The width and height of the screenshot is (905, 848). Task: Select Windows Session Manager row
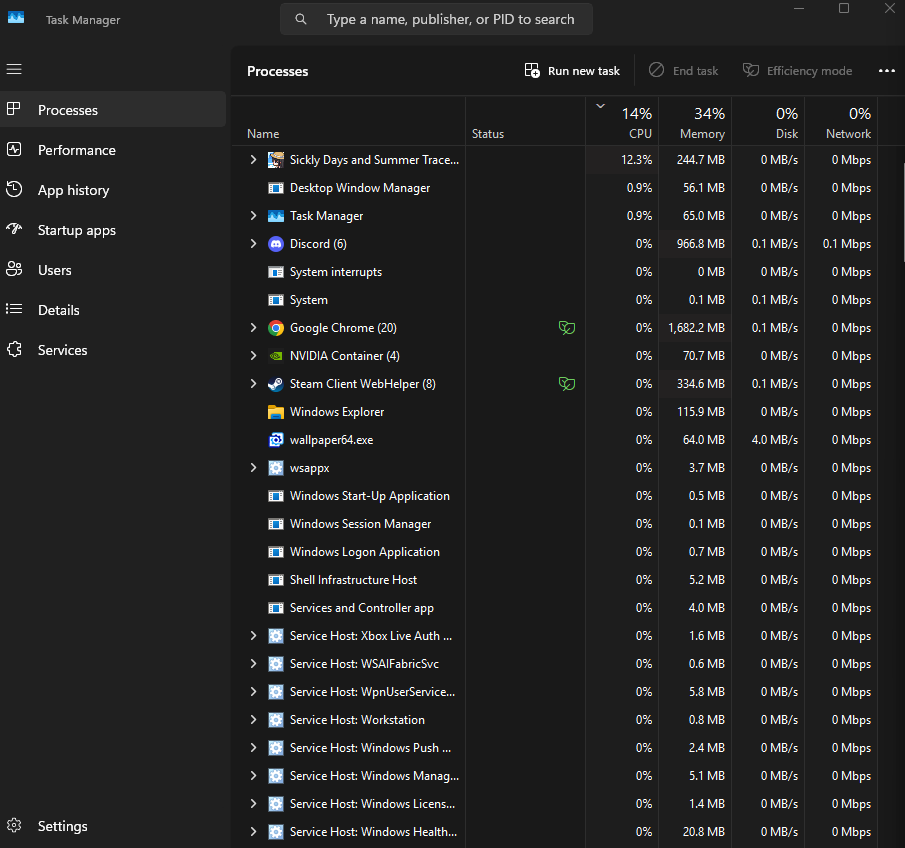pos(554,524)
